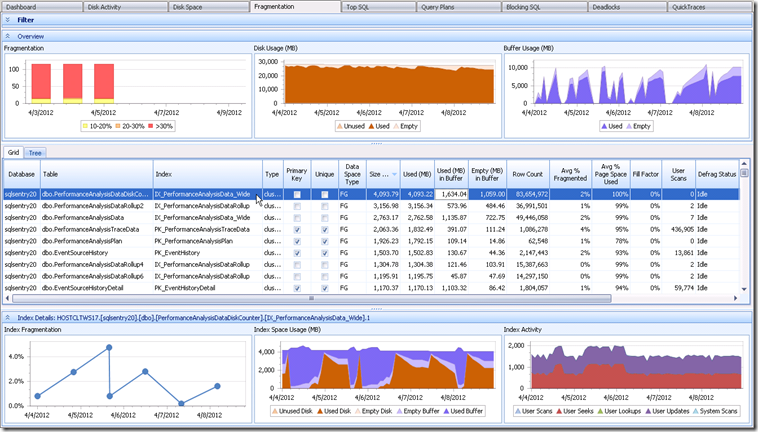This screenshot has width=758, height=432.
Task: Click the Used Buffer legend marker
Action: (446, 411)
